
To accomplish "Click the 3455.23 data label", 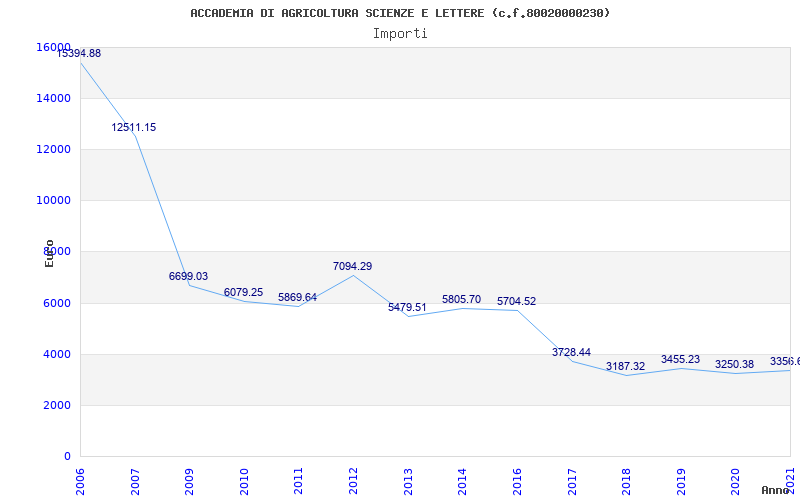I will tap(681, 360).
